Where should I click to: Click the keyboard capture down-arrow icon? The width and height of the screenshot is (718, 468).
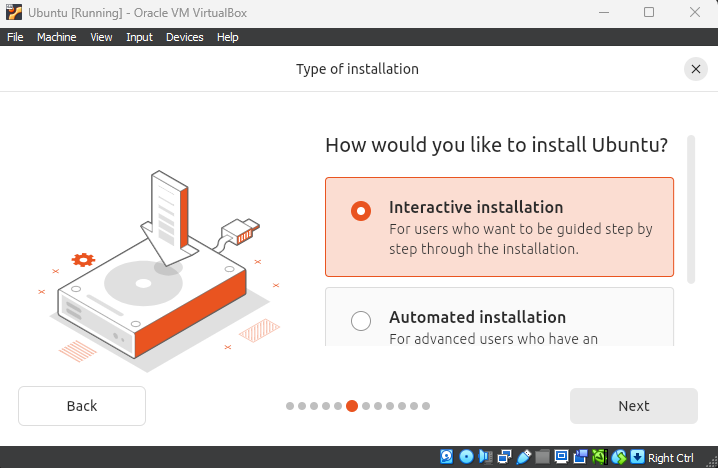point(637,457)
